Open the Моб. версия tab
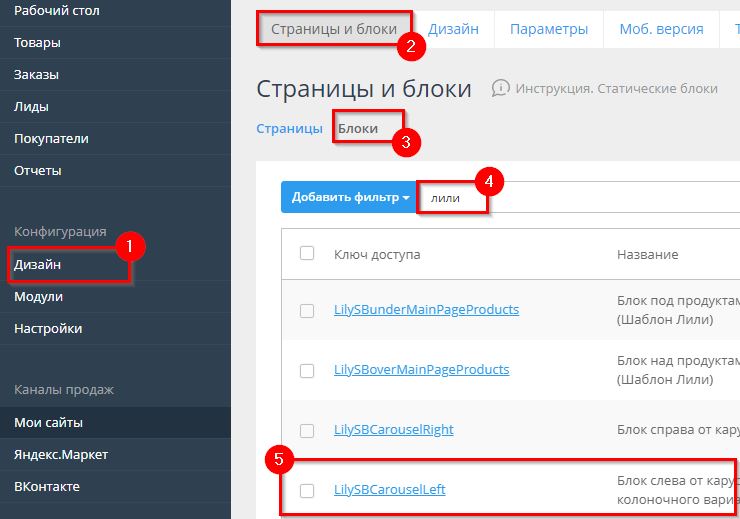This screenshot has height=519, width=740. click(x=661, y=29)
